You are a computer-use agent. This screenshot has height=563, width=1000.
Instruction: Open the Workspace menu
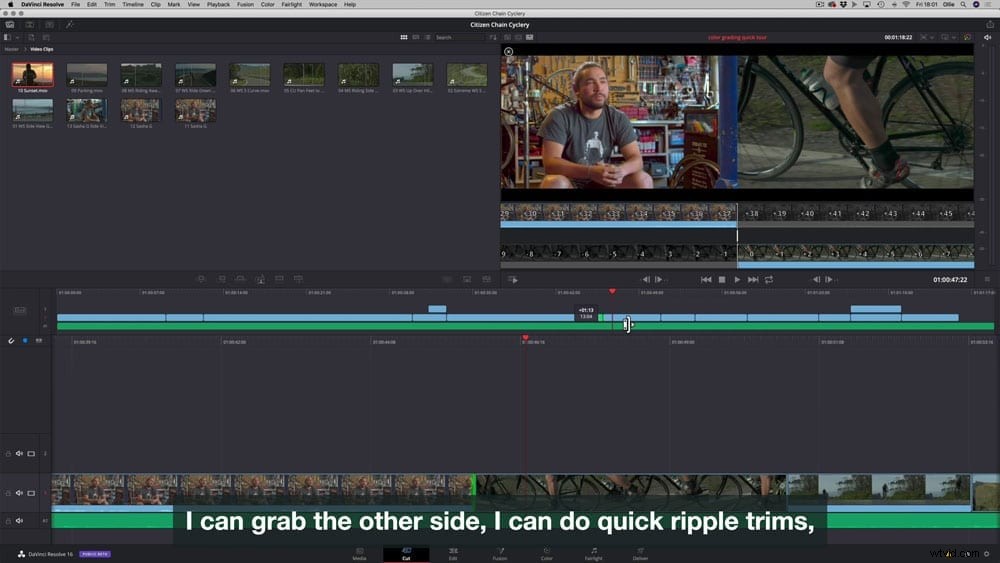tap(323, 4)
